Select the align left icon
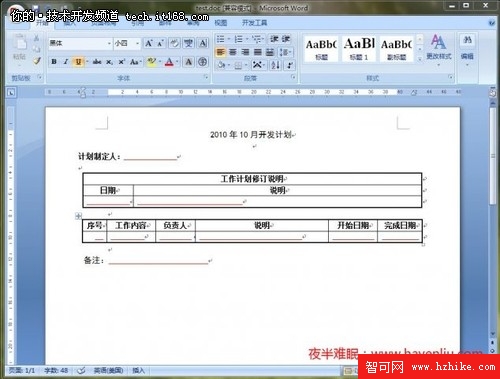This screenshot has width=500, height=379. 220,52
